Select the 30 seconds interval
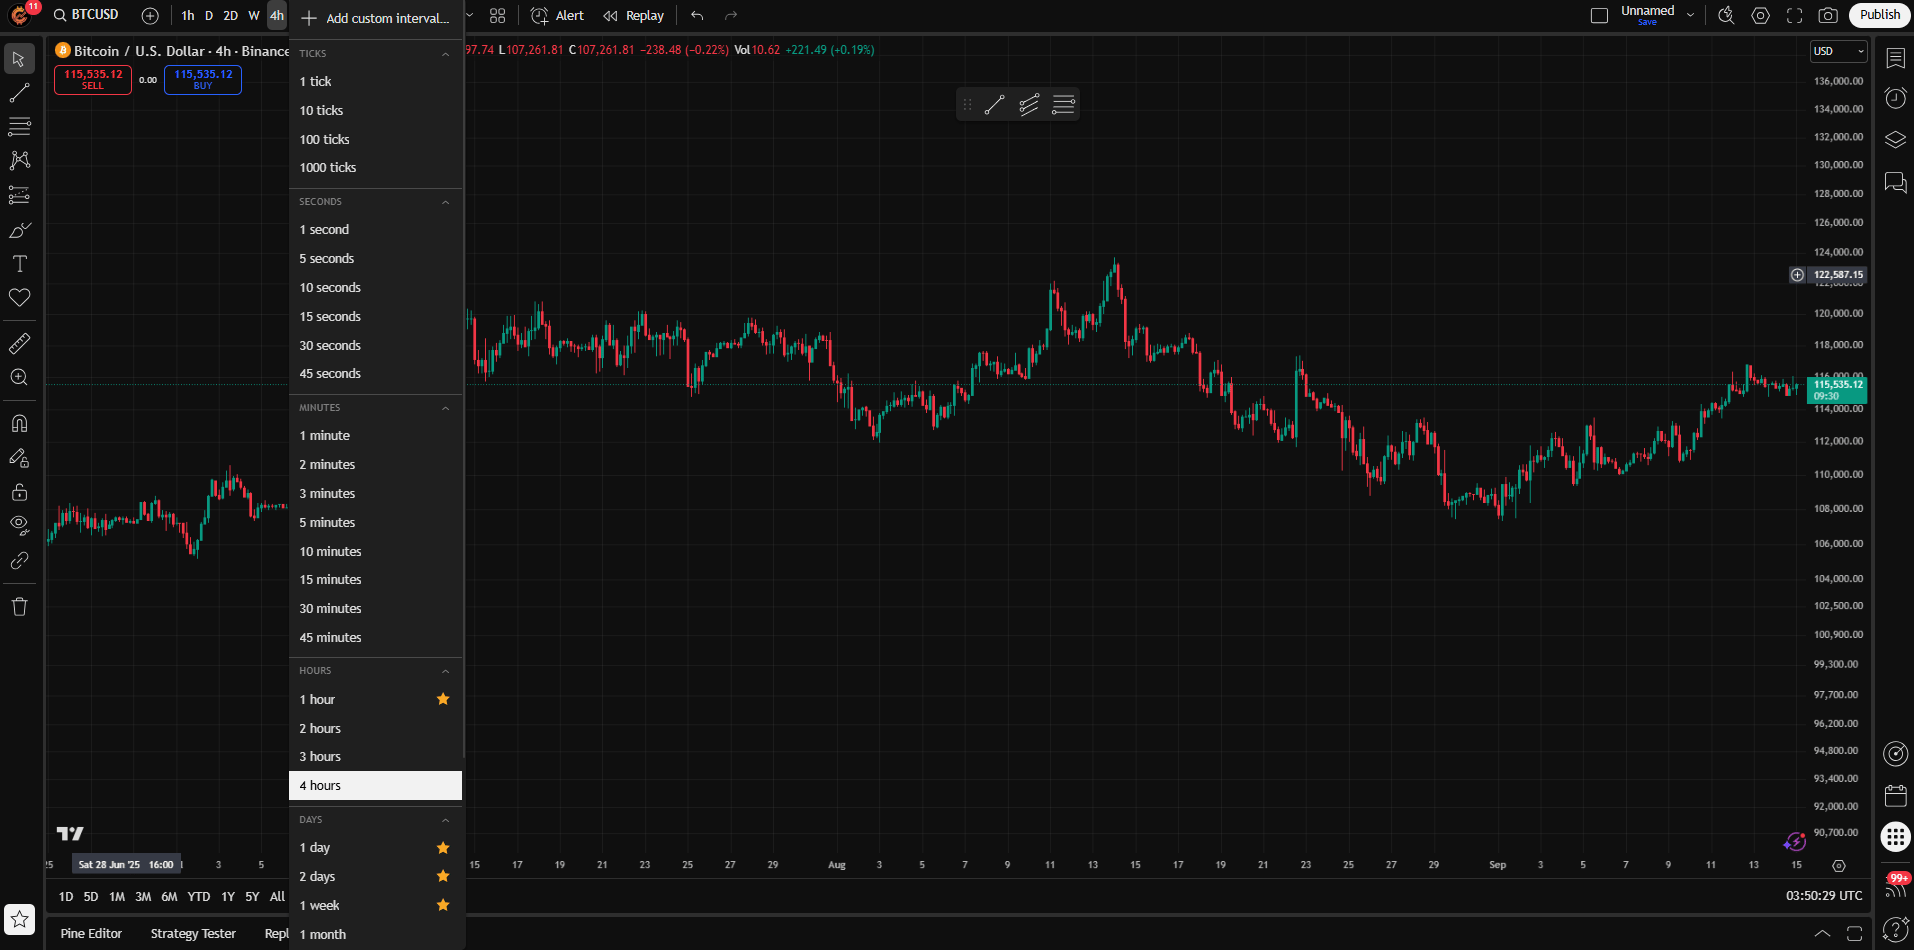This screenshot has width=1914, height=950. pyautogui.click(x=376, y=345)
